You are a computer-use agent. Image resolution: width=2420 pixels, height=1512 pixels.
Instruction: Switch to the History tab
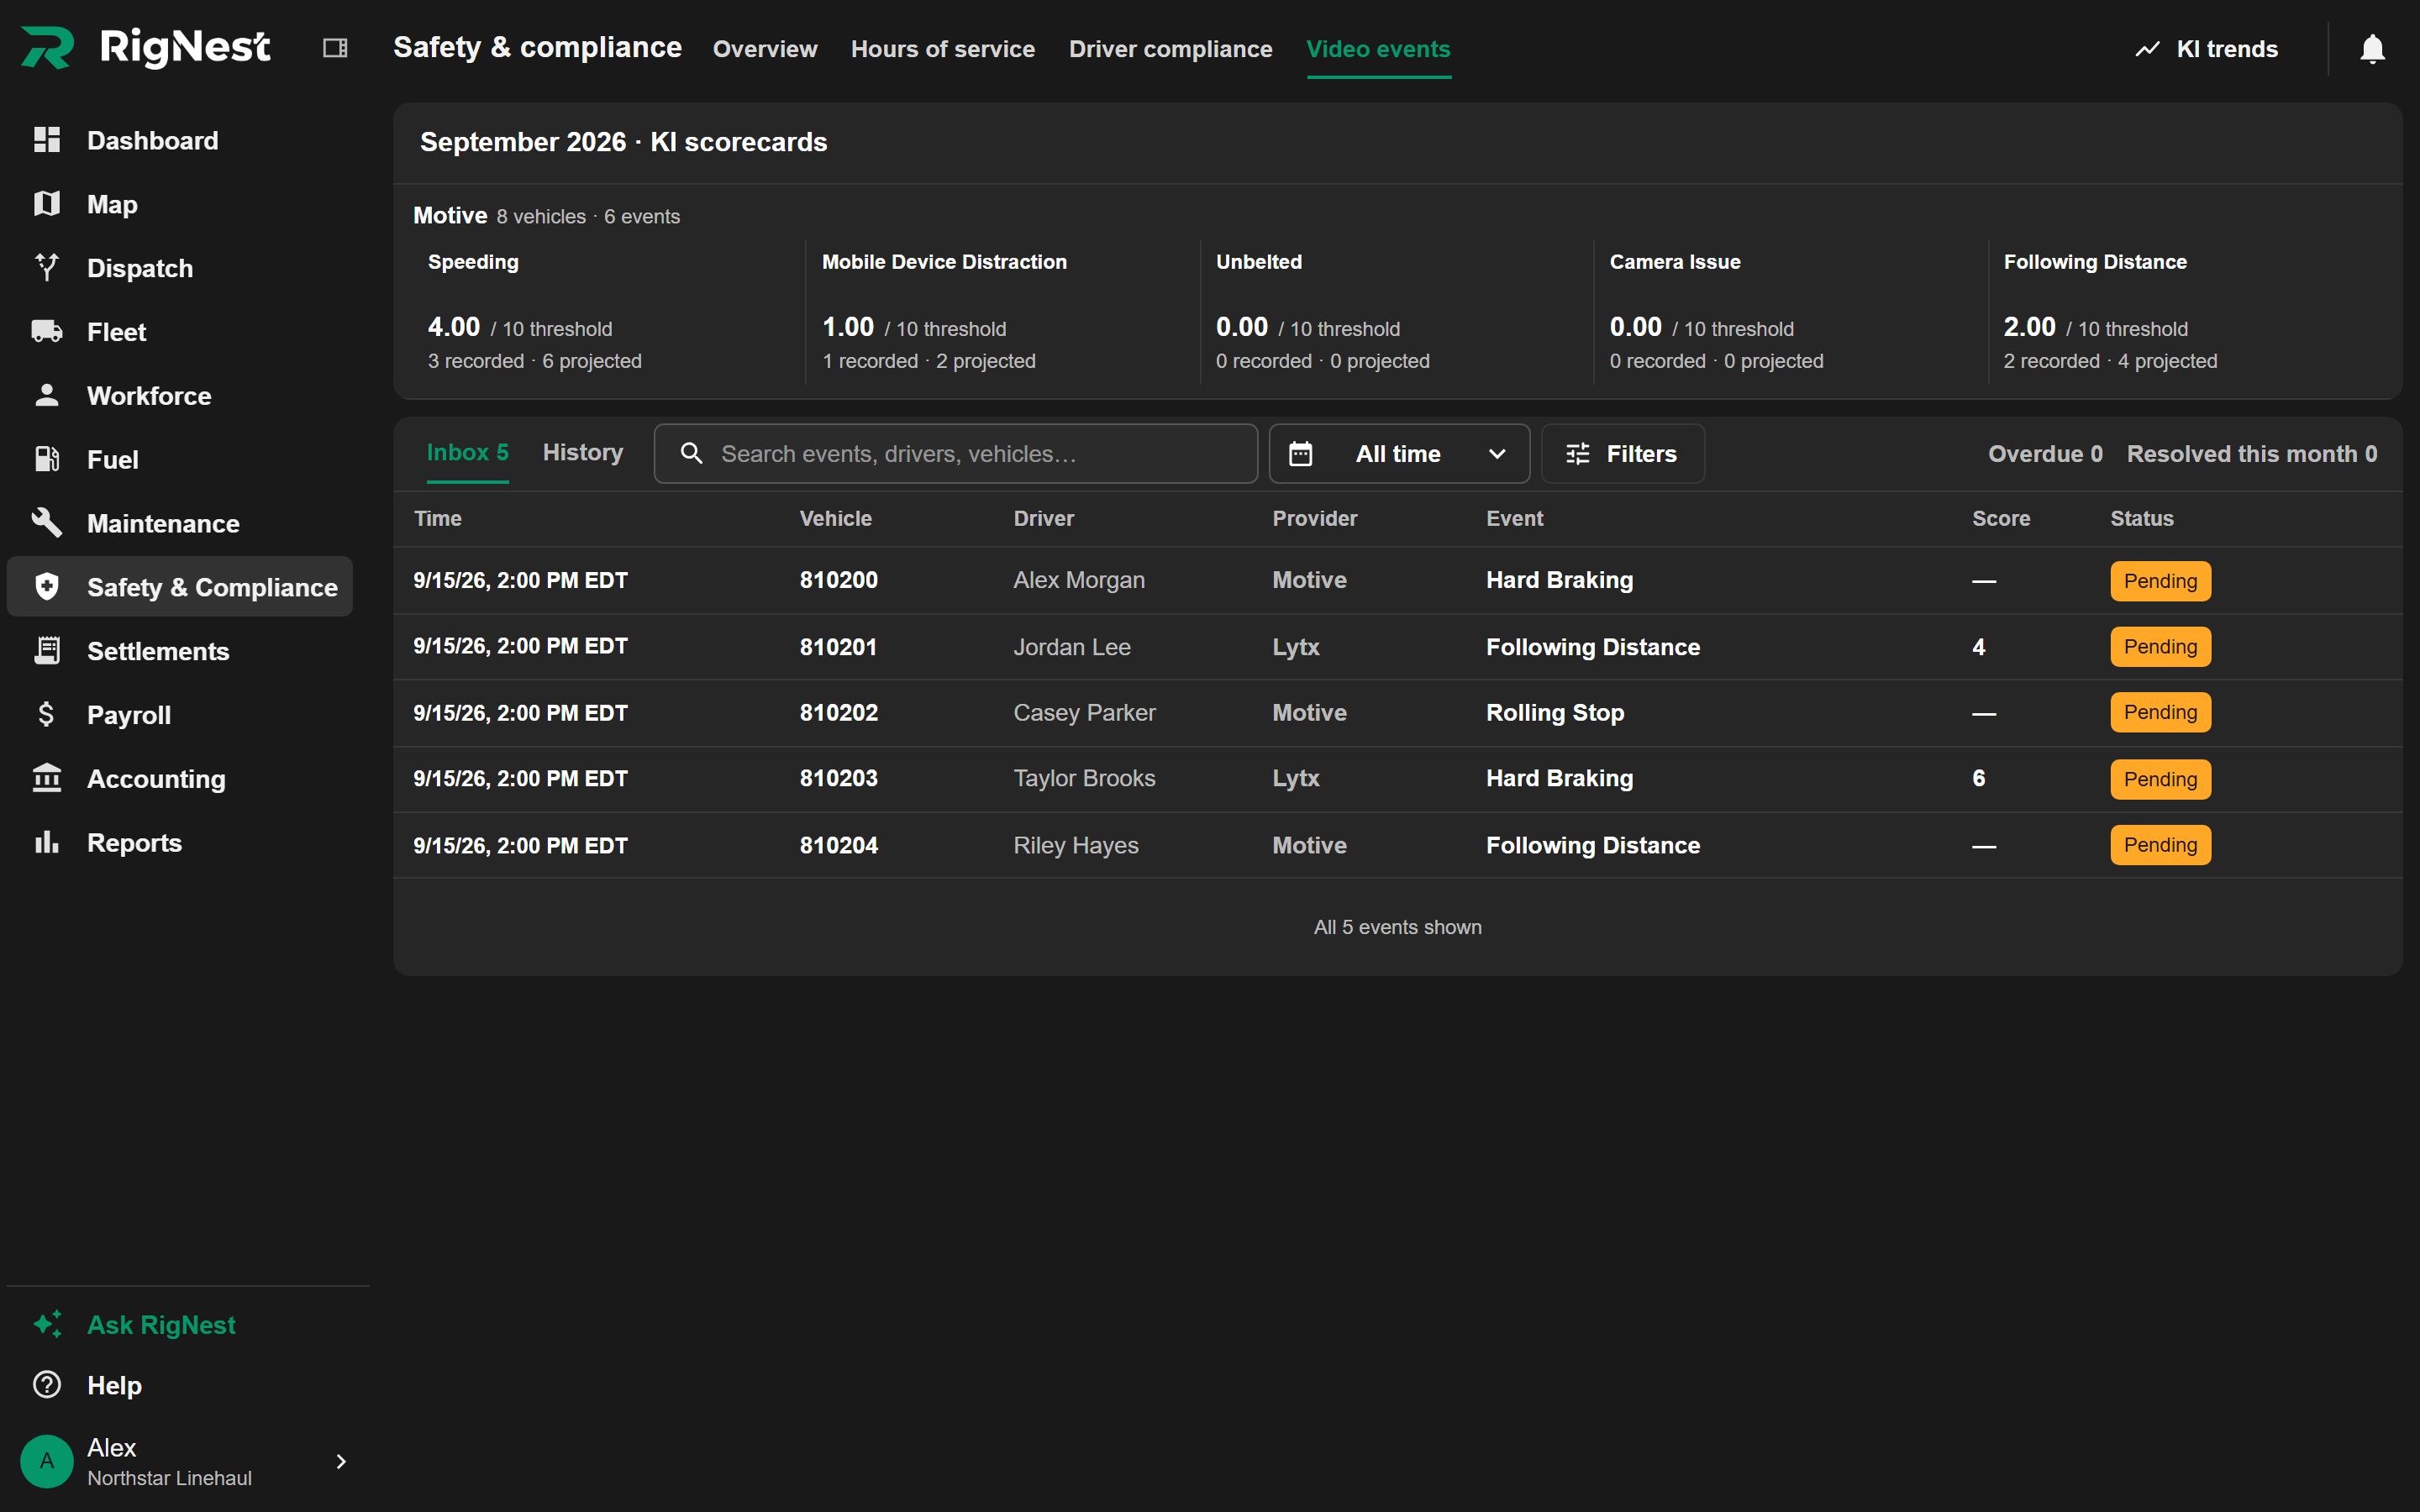(x=582, y=453)
